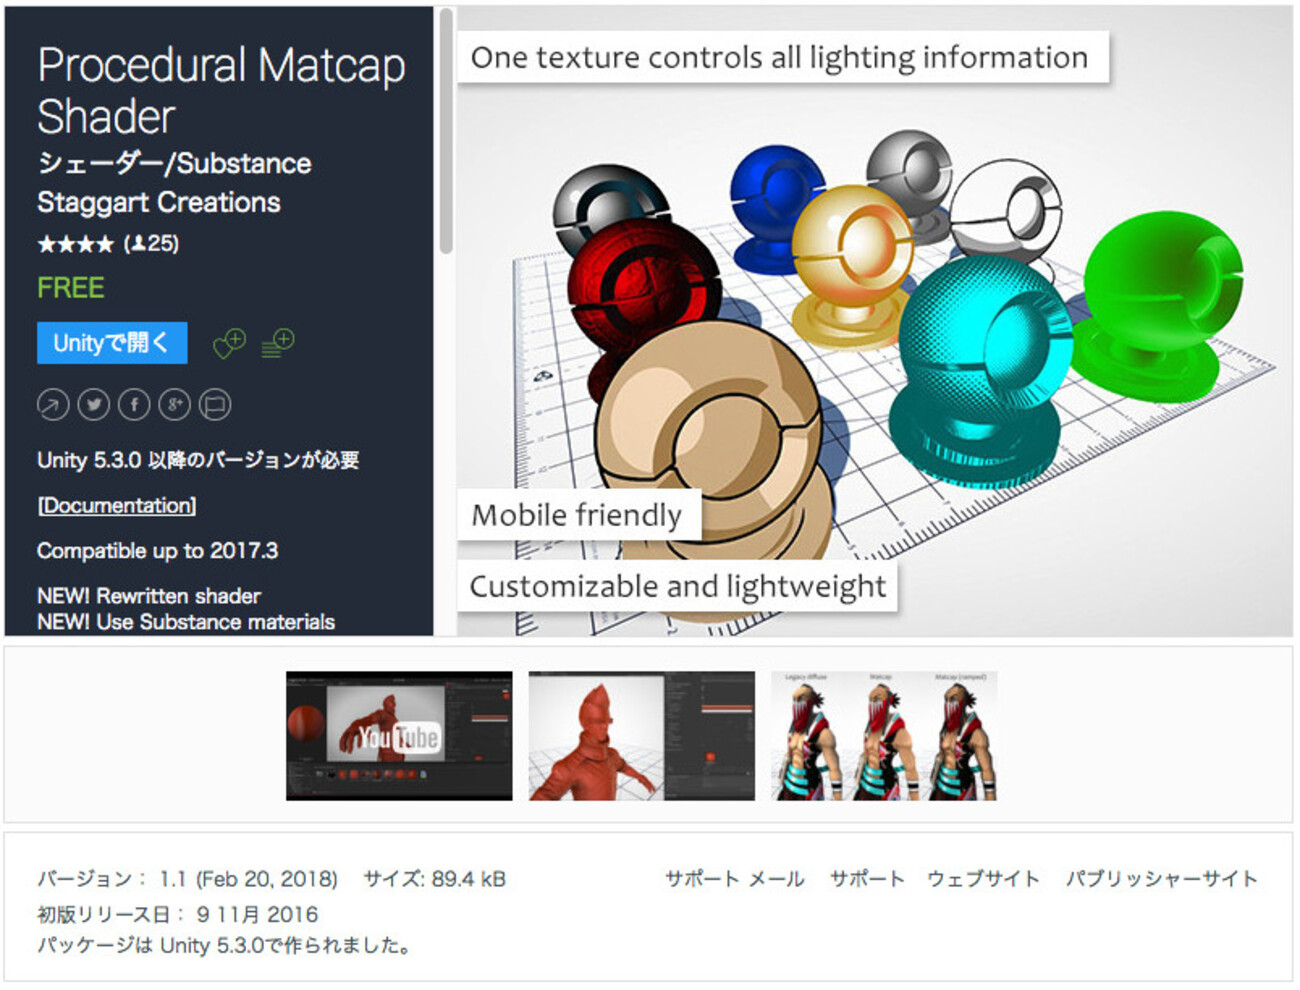Share this asset on Twitter
Viewport: 1300px width, 990px height.
pos(94,404)
